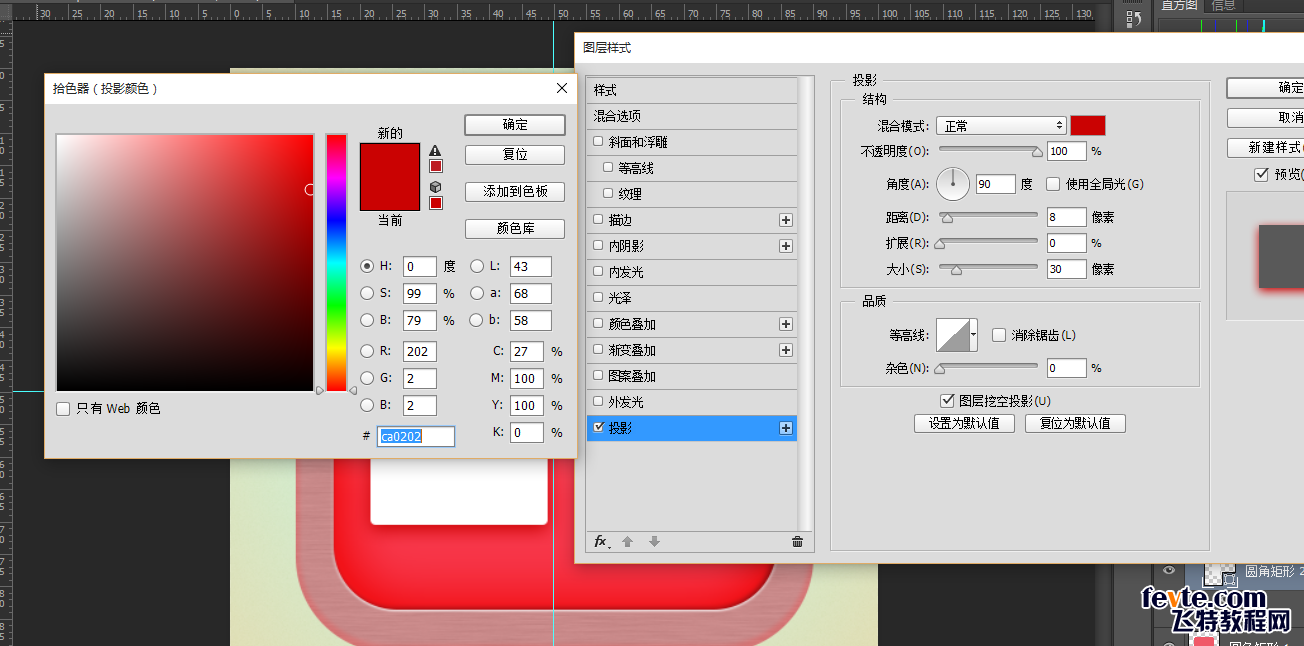Add another 渐变叠加 effect with plus icon

coord(786,350)
